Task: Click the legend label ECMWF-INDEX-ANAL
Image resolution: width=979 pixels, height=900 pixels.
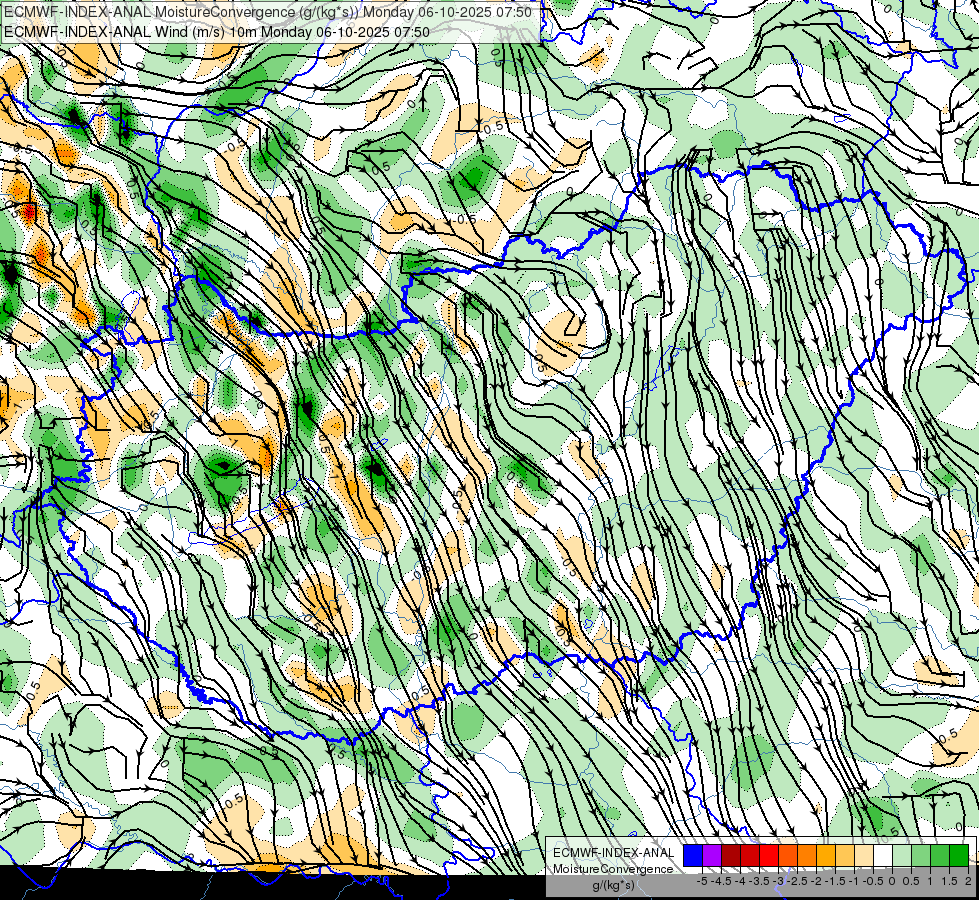Action: (x=614, y=853)
